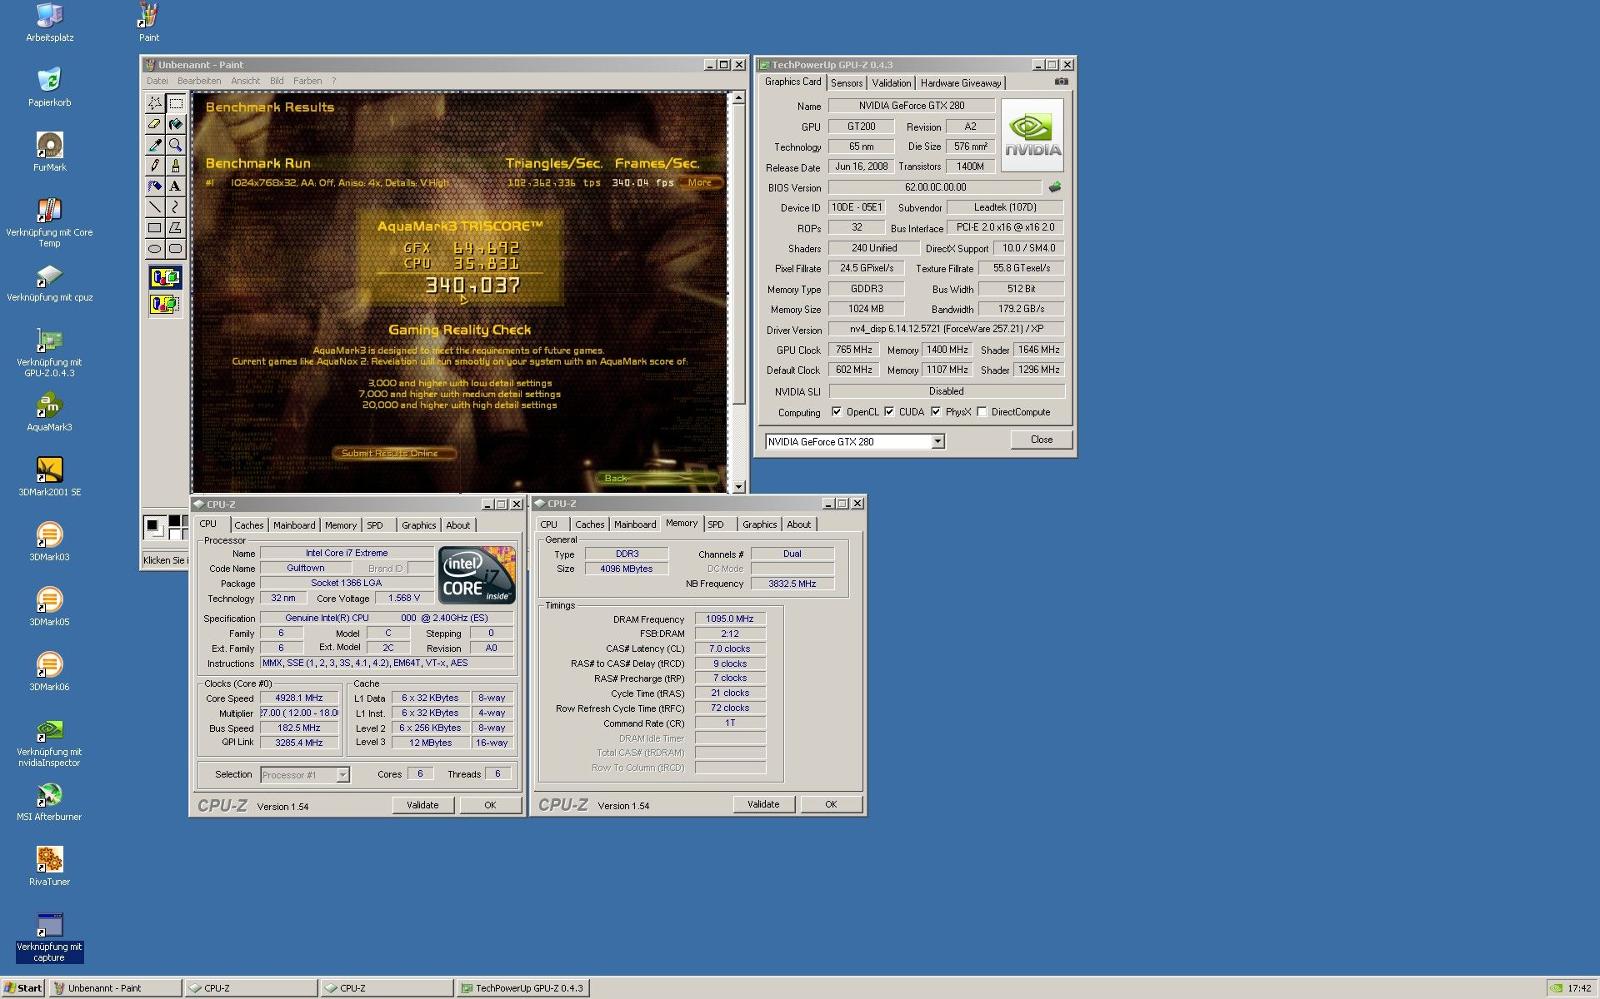This screenshot has height=999, width=1600.
Task: Toggle the PhysX checkbox in GPU-Z
Action: coord(935,412)
